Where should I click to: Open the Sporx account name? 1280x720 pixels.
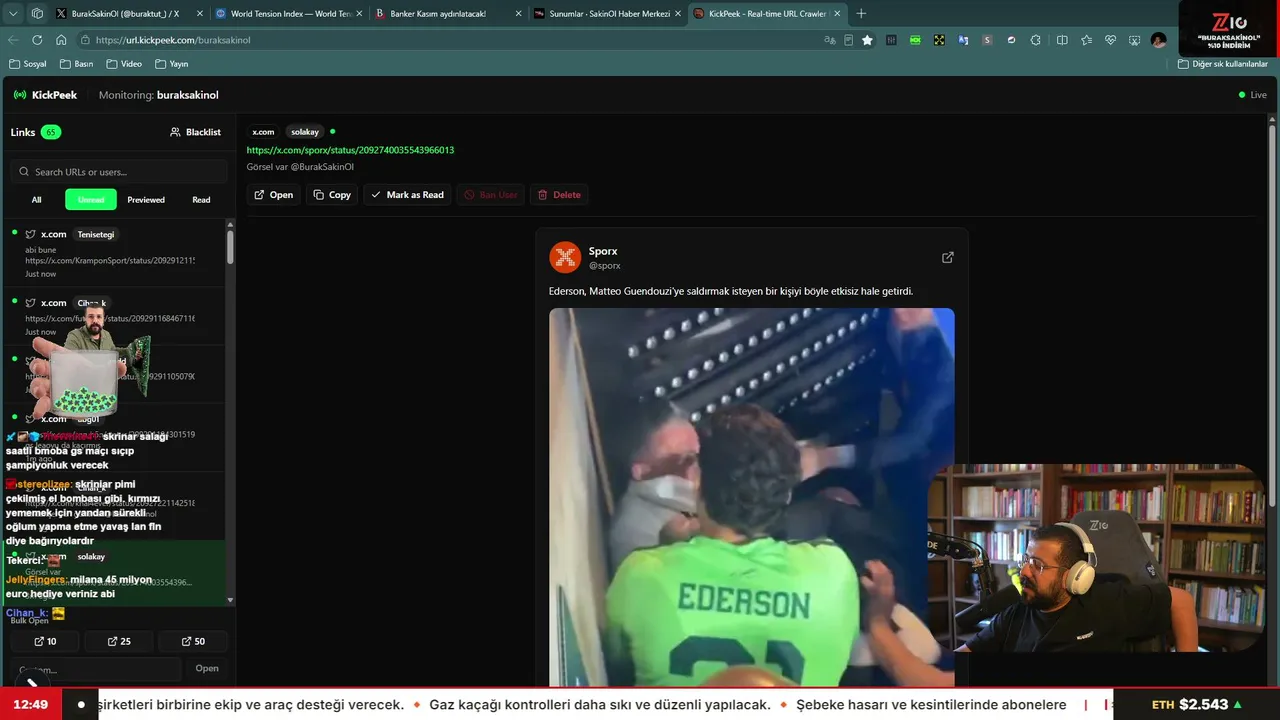(603, 251)
